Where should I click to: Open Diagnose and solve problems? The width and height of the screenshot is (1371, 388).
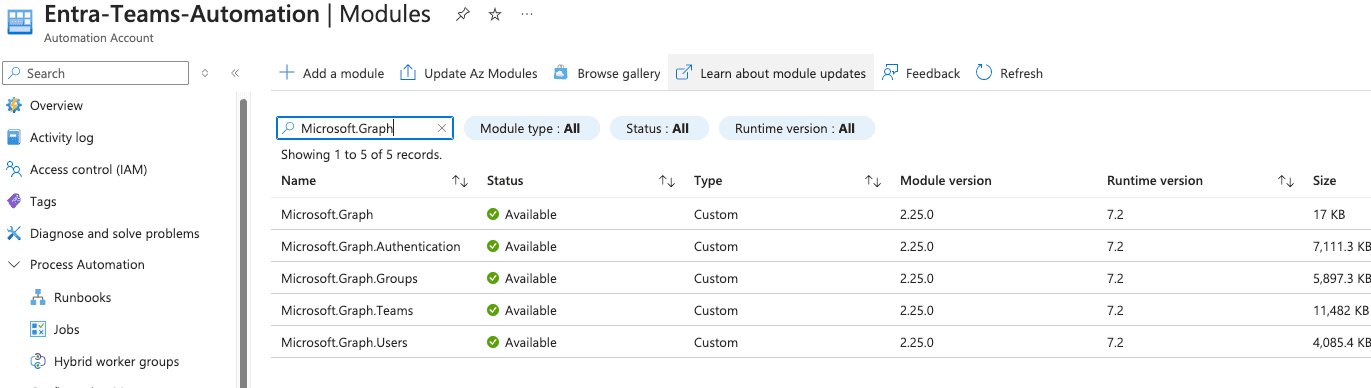pyautogui.click(x=114, y=233)
